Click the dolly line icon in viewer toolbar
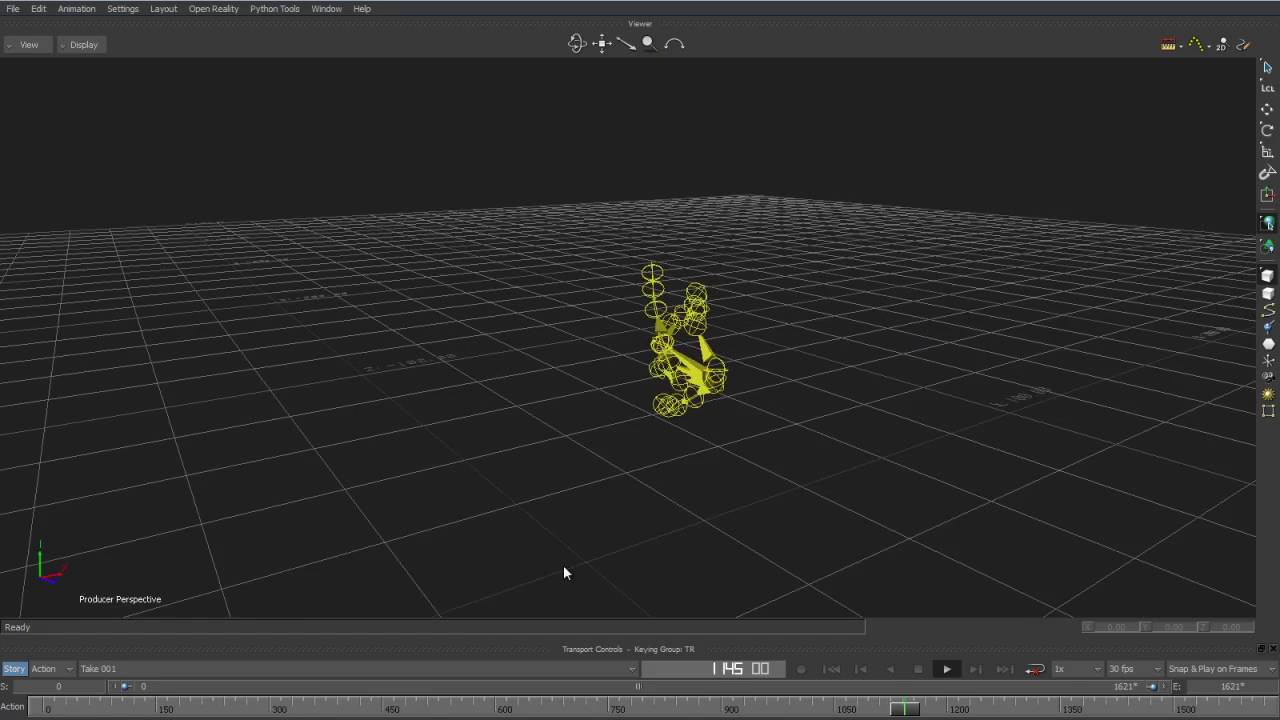Image resolution: width=1280 pixels, height=720 pixels. coord(626,43)
